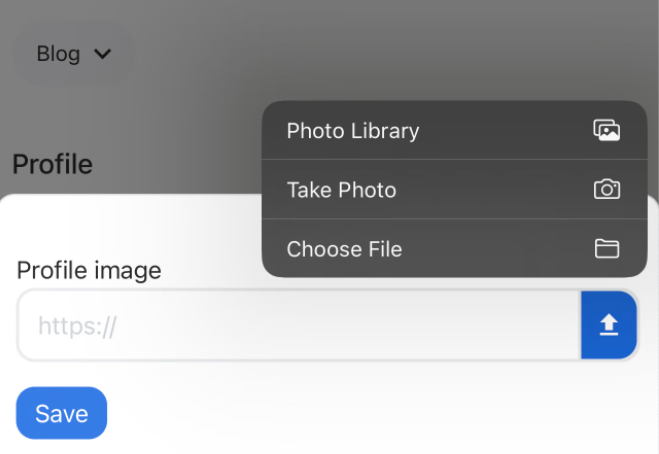This screenshot has height=454, width=659.
Task: Click the Profile heading text
Action: coord(52,164)
